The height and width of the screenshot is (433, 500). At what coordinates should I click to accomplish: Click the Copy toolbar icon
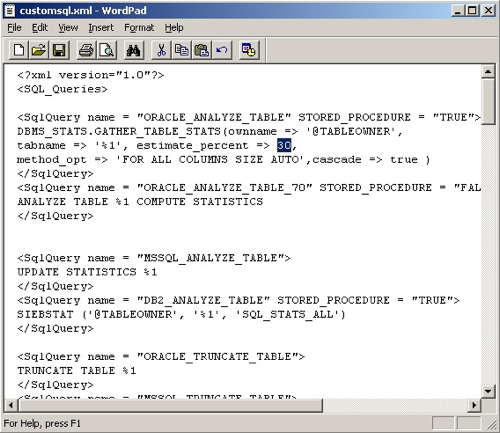point(181,50)
